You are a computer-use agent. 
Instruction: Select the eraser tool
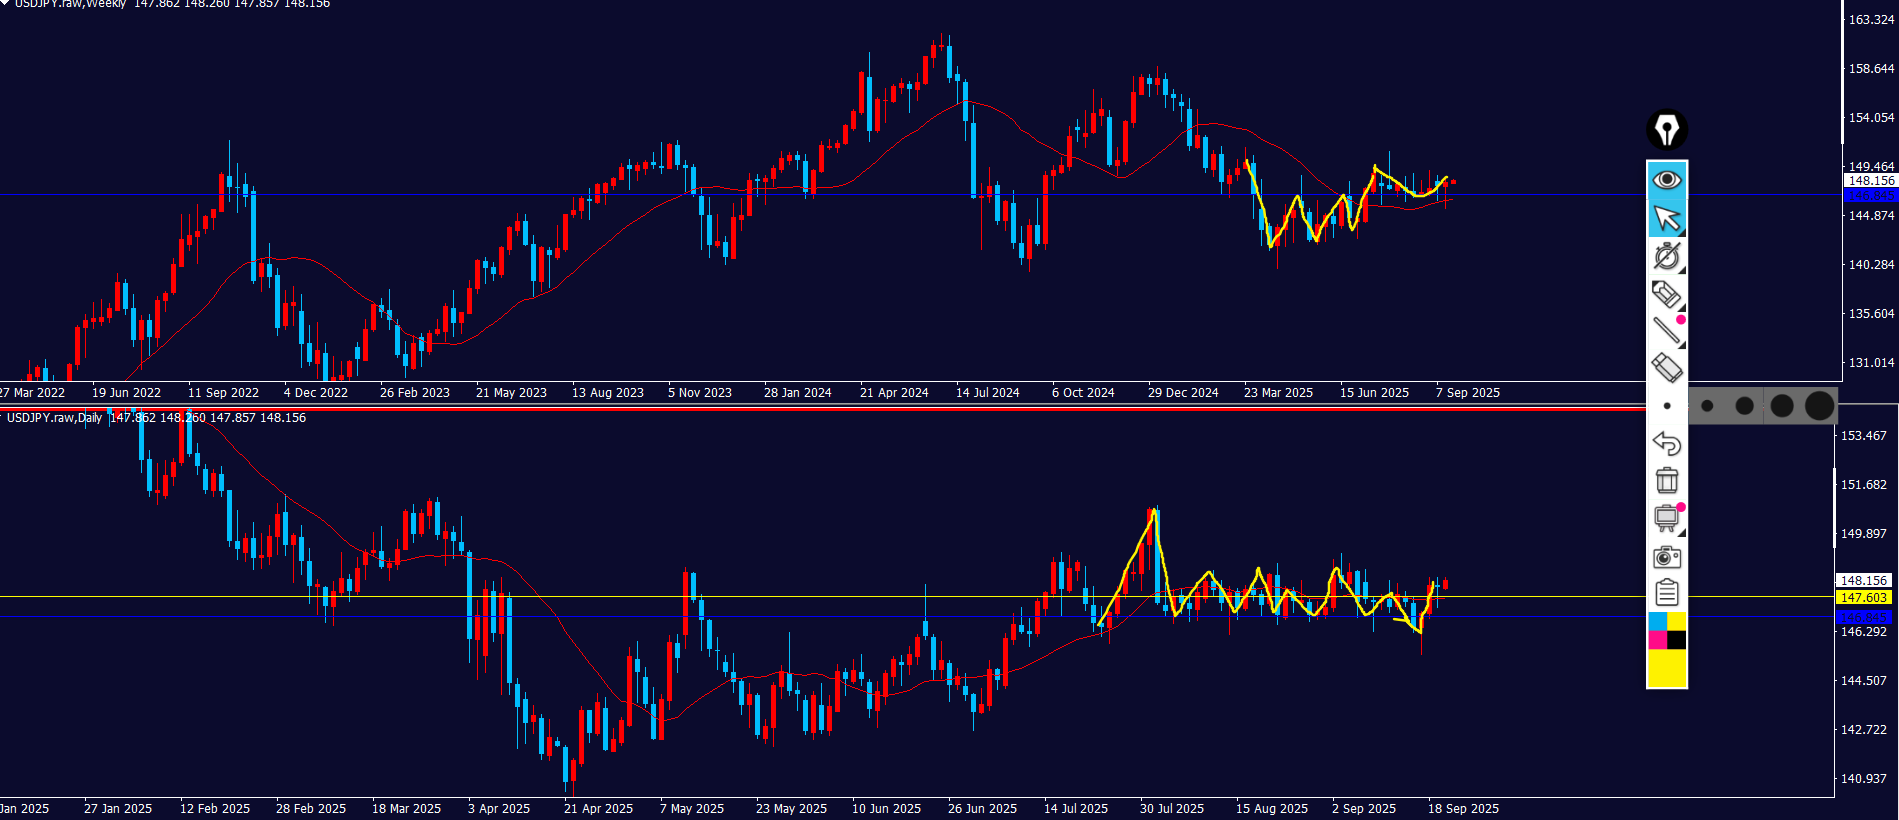click(x=1666, y=367)
